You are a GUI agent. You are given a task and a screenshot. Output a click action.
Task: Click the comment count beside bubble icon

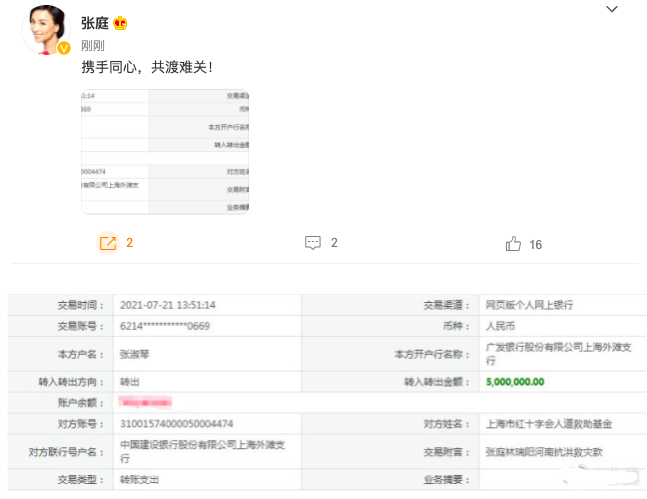coord(334,243)
